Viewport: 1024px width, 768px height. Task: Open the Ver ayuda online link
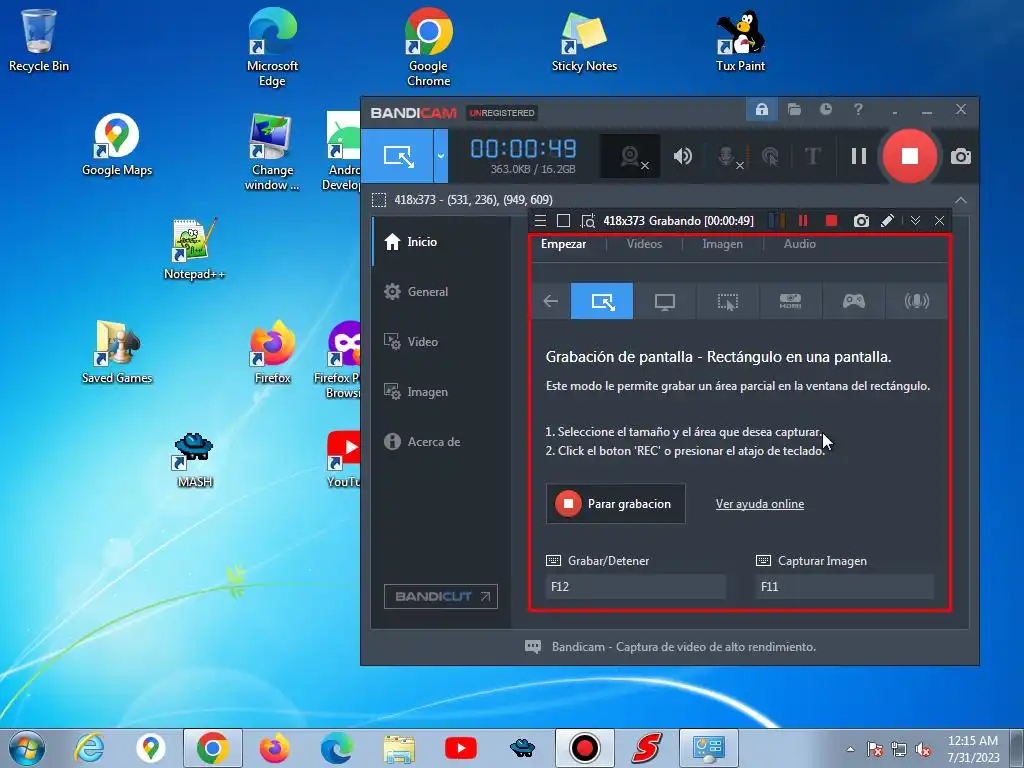click(x=760, y=504)
